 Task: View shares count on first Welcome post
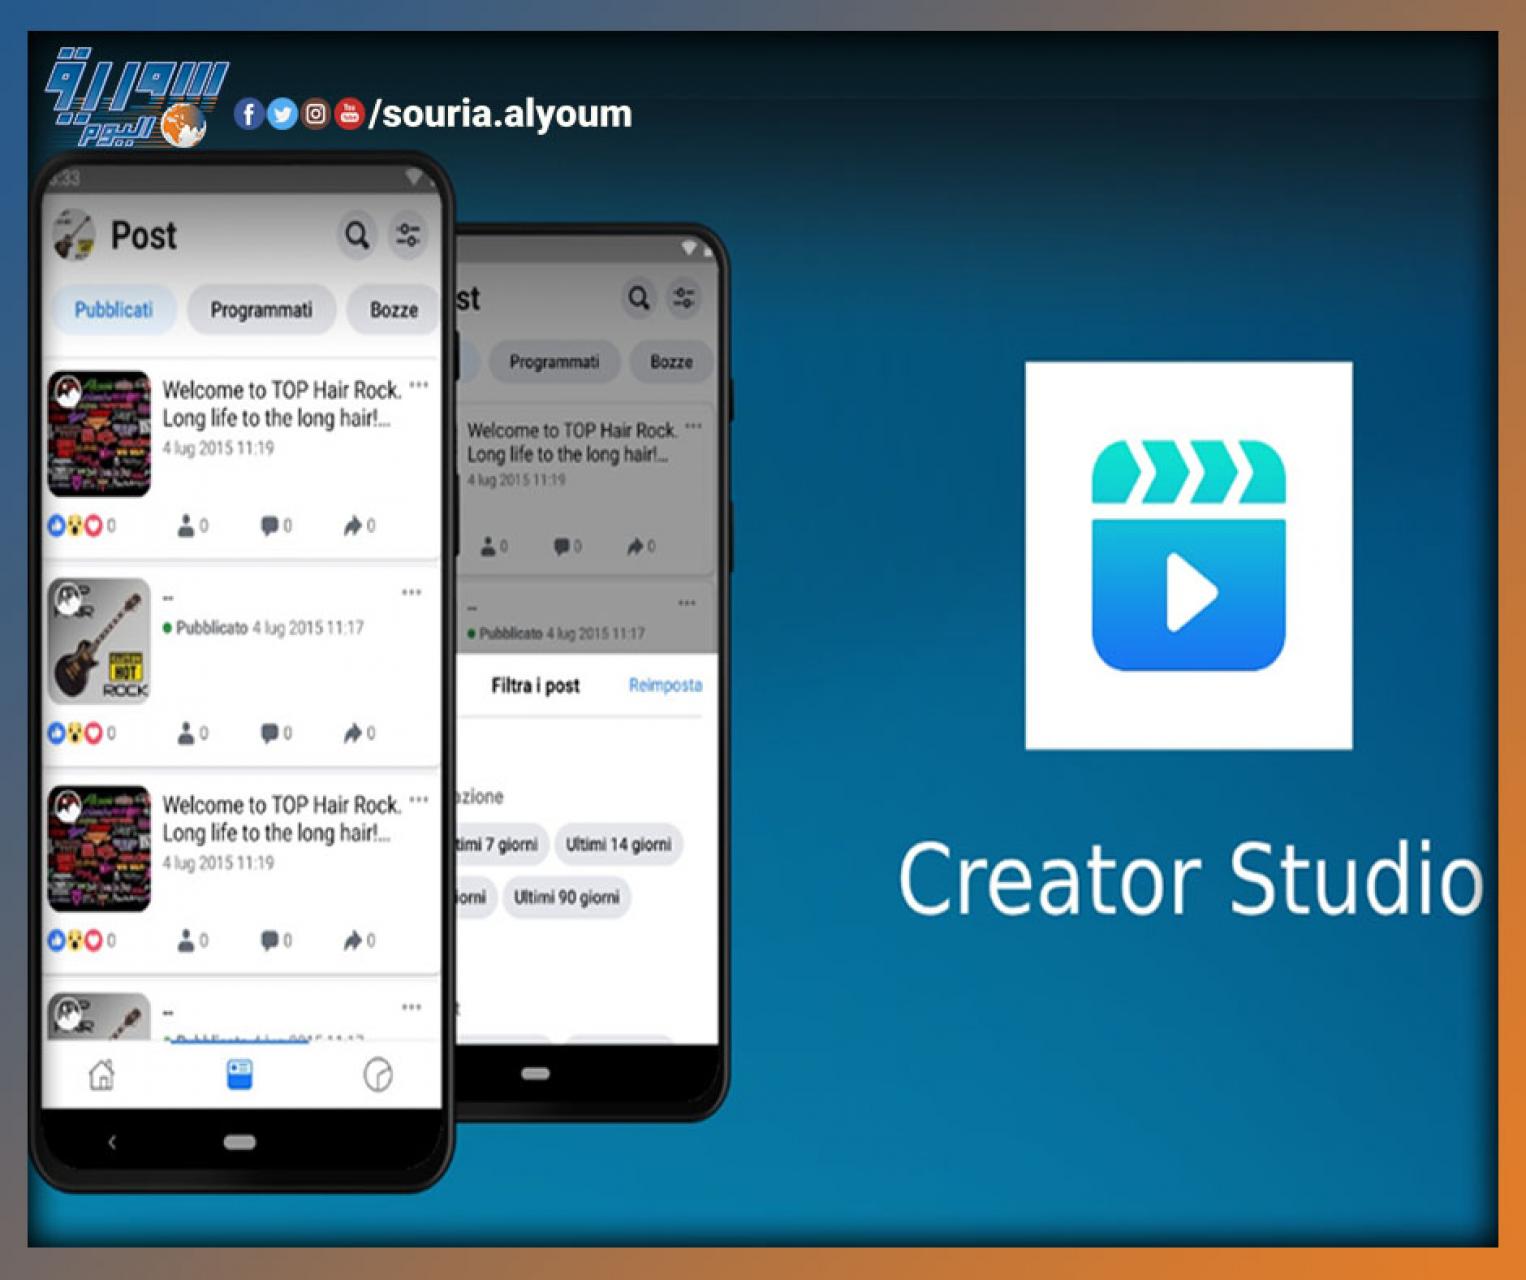(x=359, y=525)
